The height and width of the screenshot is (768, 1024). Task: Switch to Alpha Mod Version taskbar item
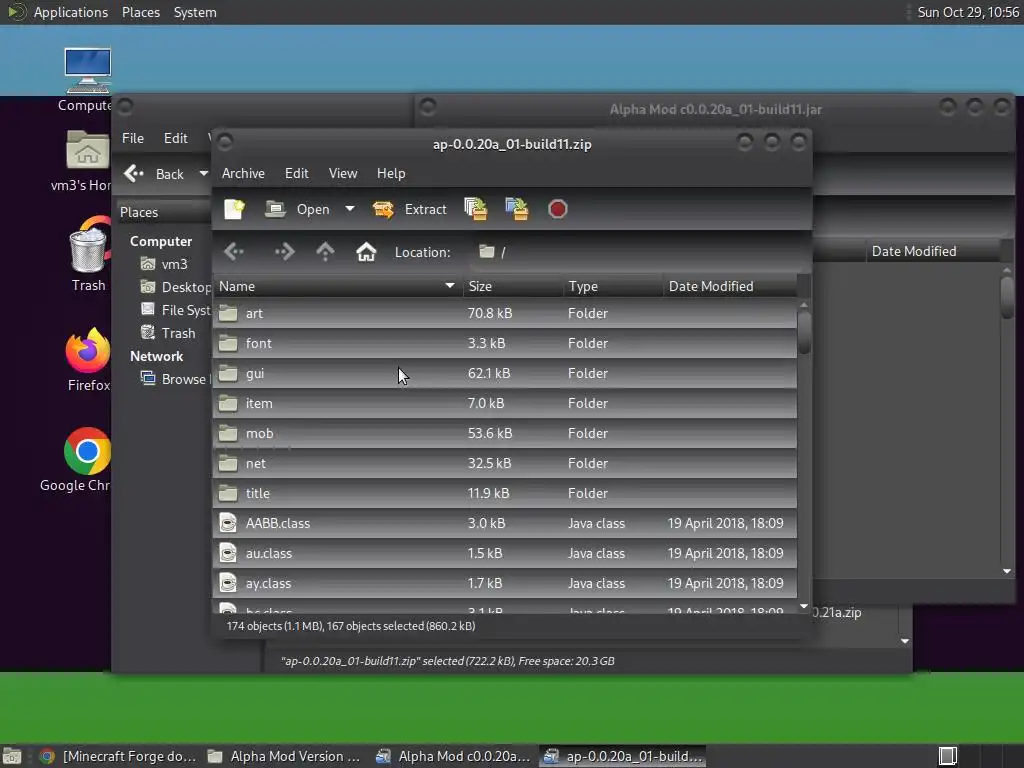[x=285, y=756]
